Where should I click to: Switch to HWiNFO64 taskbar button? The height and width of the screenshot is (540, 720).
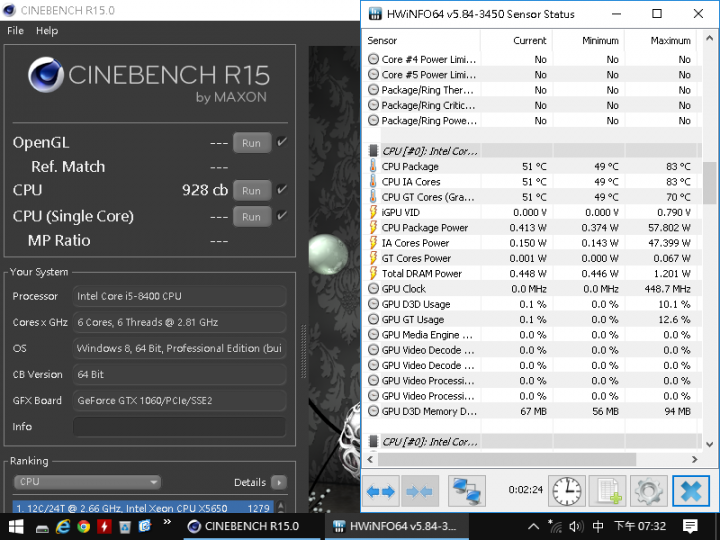[x=397, y=526]
